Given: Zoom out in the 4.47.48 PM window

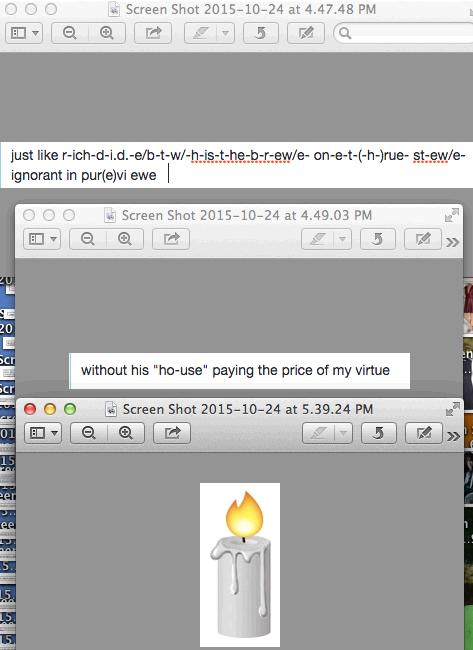Looking at the screenshot, I should pos(70,33).
